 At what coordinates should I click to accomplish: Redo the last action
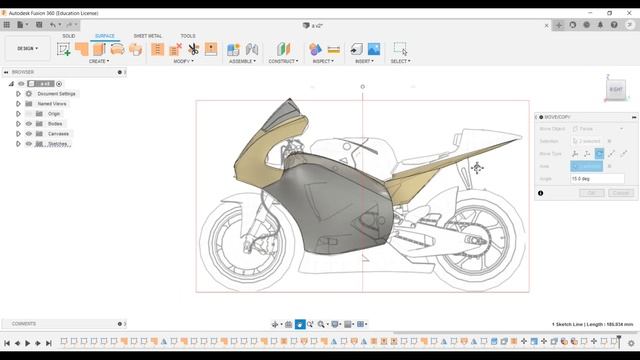coord(69,25)
